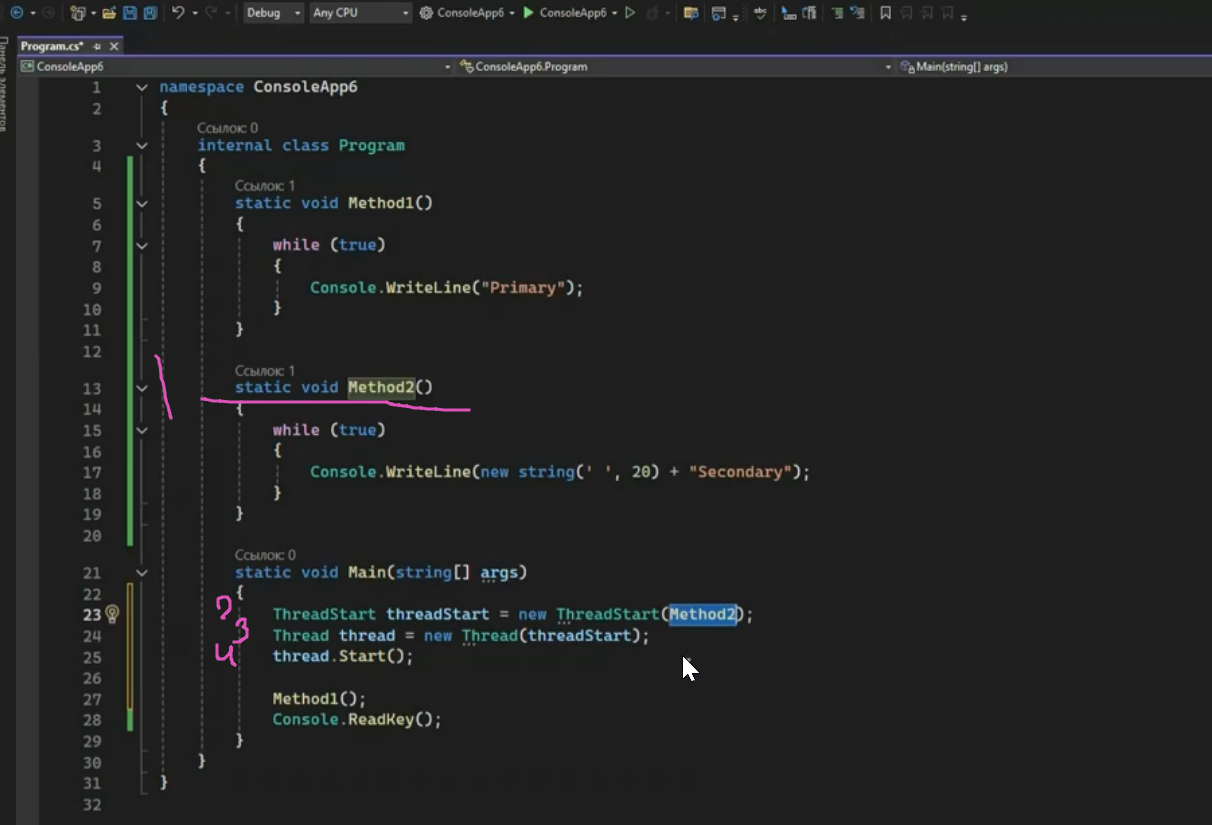
Task: Collapse the Main method on line 21
Action: click(x=142, y=573)
